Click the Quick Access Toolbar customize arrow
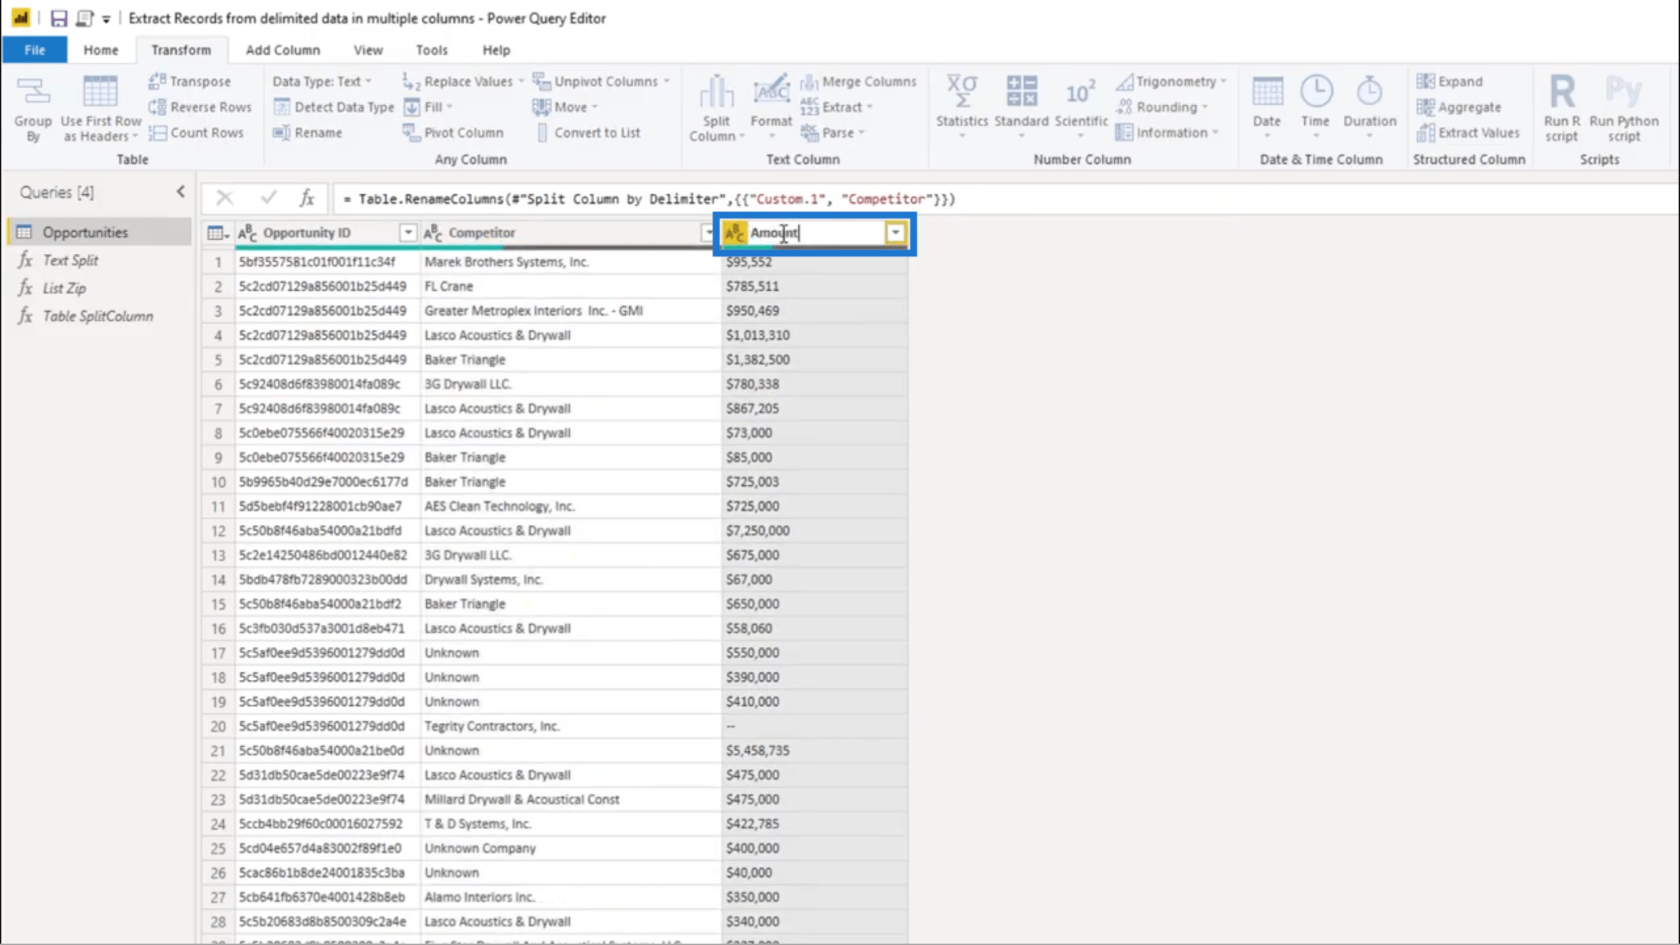 coord(106,19)
